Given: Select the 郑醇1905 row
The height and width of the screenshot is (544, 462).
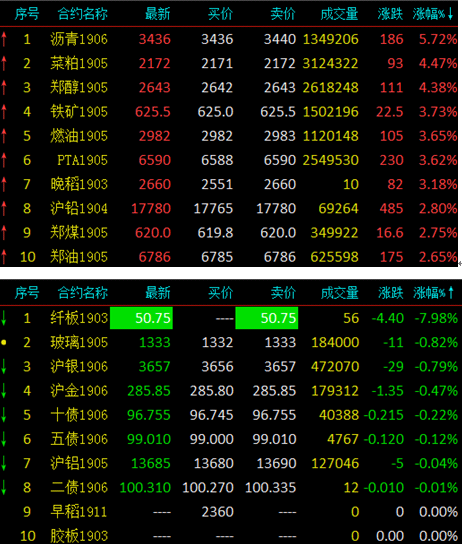Looking at the screenshot, I should coord(229,87).
